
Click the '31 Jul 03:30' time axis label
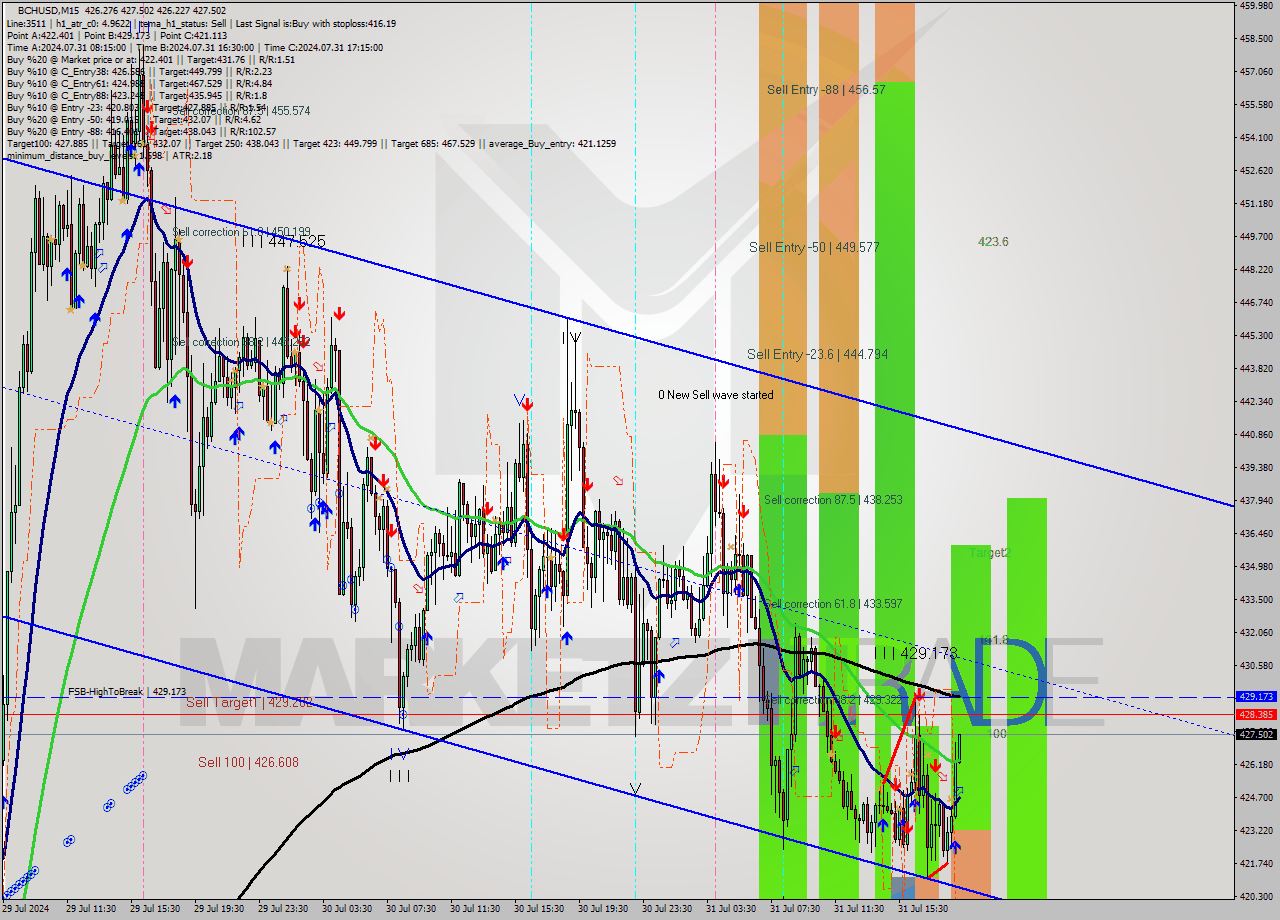(730, 909)
